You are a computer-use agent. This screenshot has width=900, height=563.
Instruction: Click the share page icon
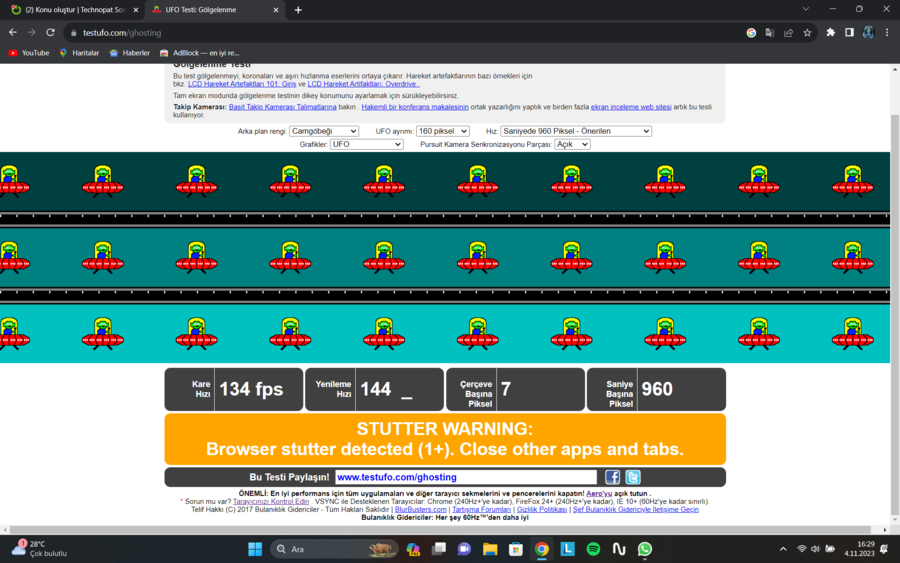789,33
